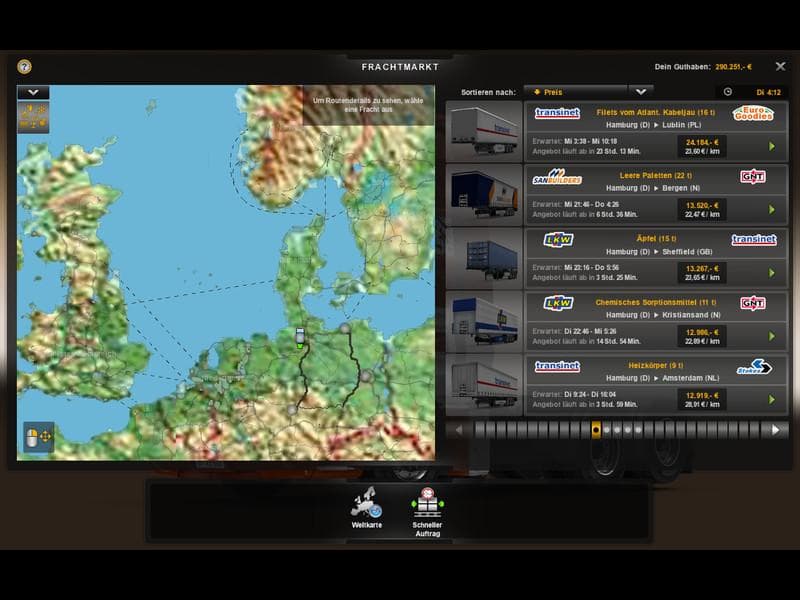The height and width of the screenshot is (600, 800).
Task: Open the Weltkarte world map
Action: pos(366,508)
